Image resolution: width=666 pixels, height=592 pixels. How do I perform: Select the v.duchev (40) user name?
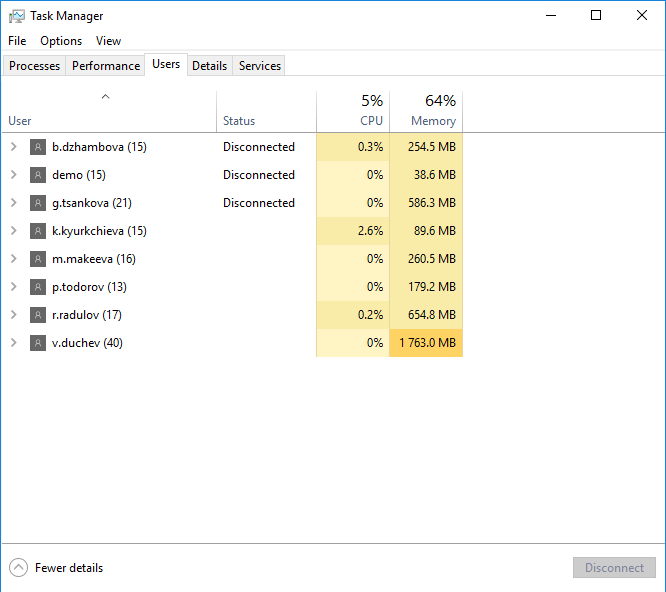click(87, 343)
